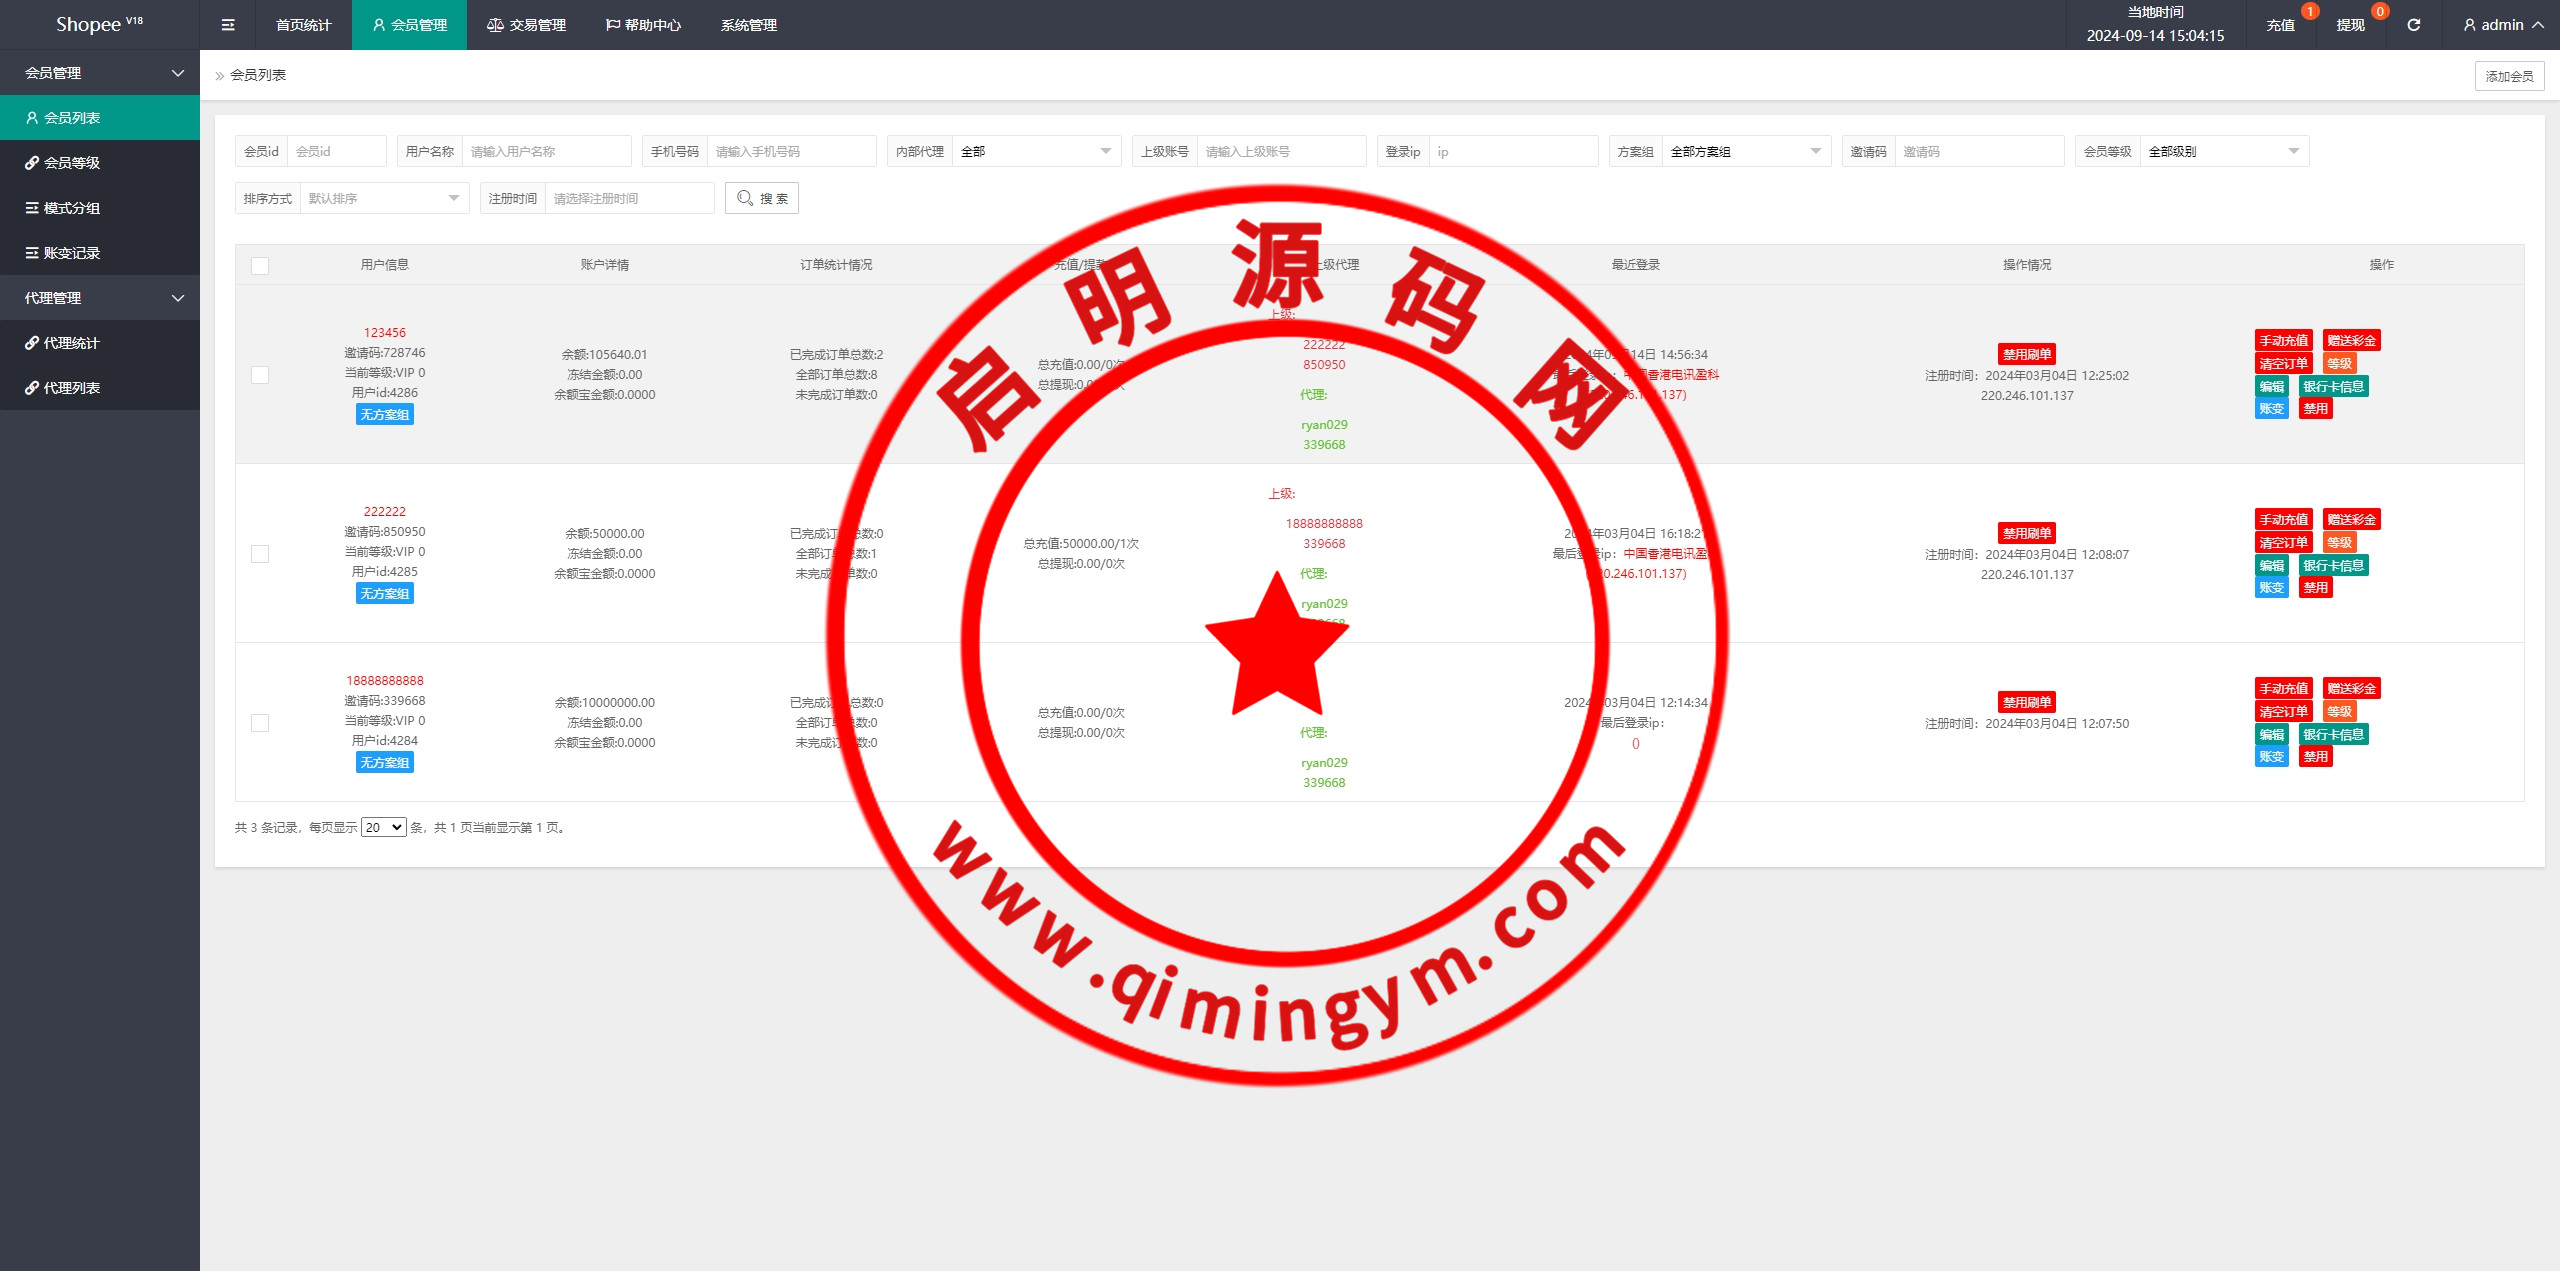Open the 内部代理 dropdown

tap(1035, 151)
